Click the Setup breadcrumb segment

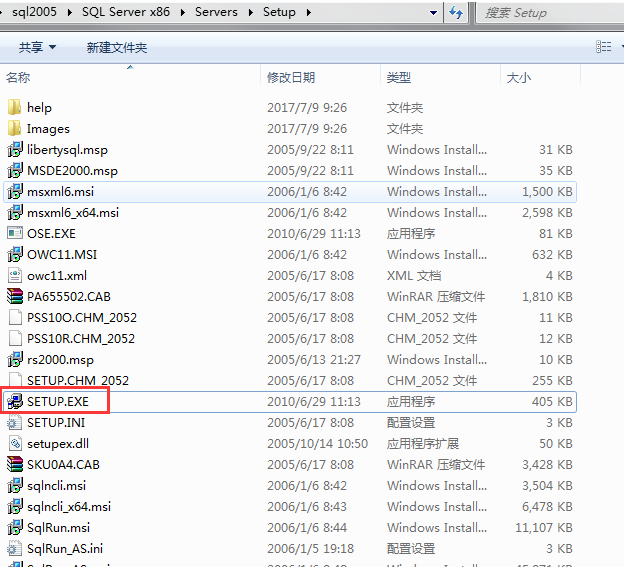coord(279,12)
